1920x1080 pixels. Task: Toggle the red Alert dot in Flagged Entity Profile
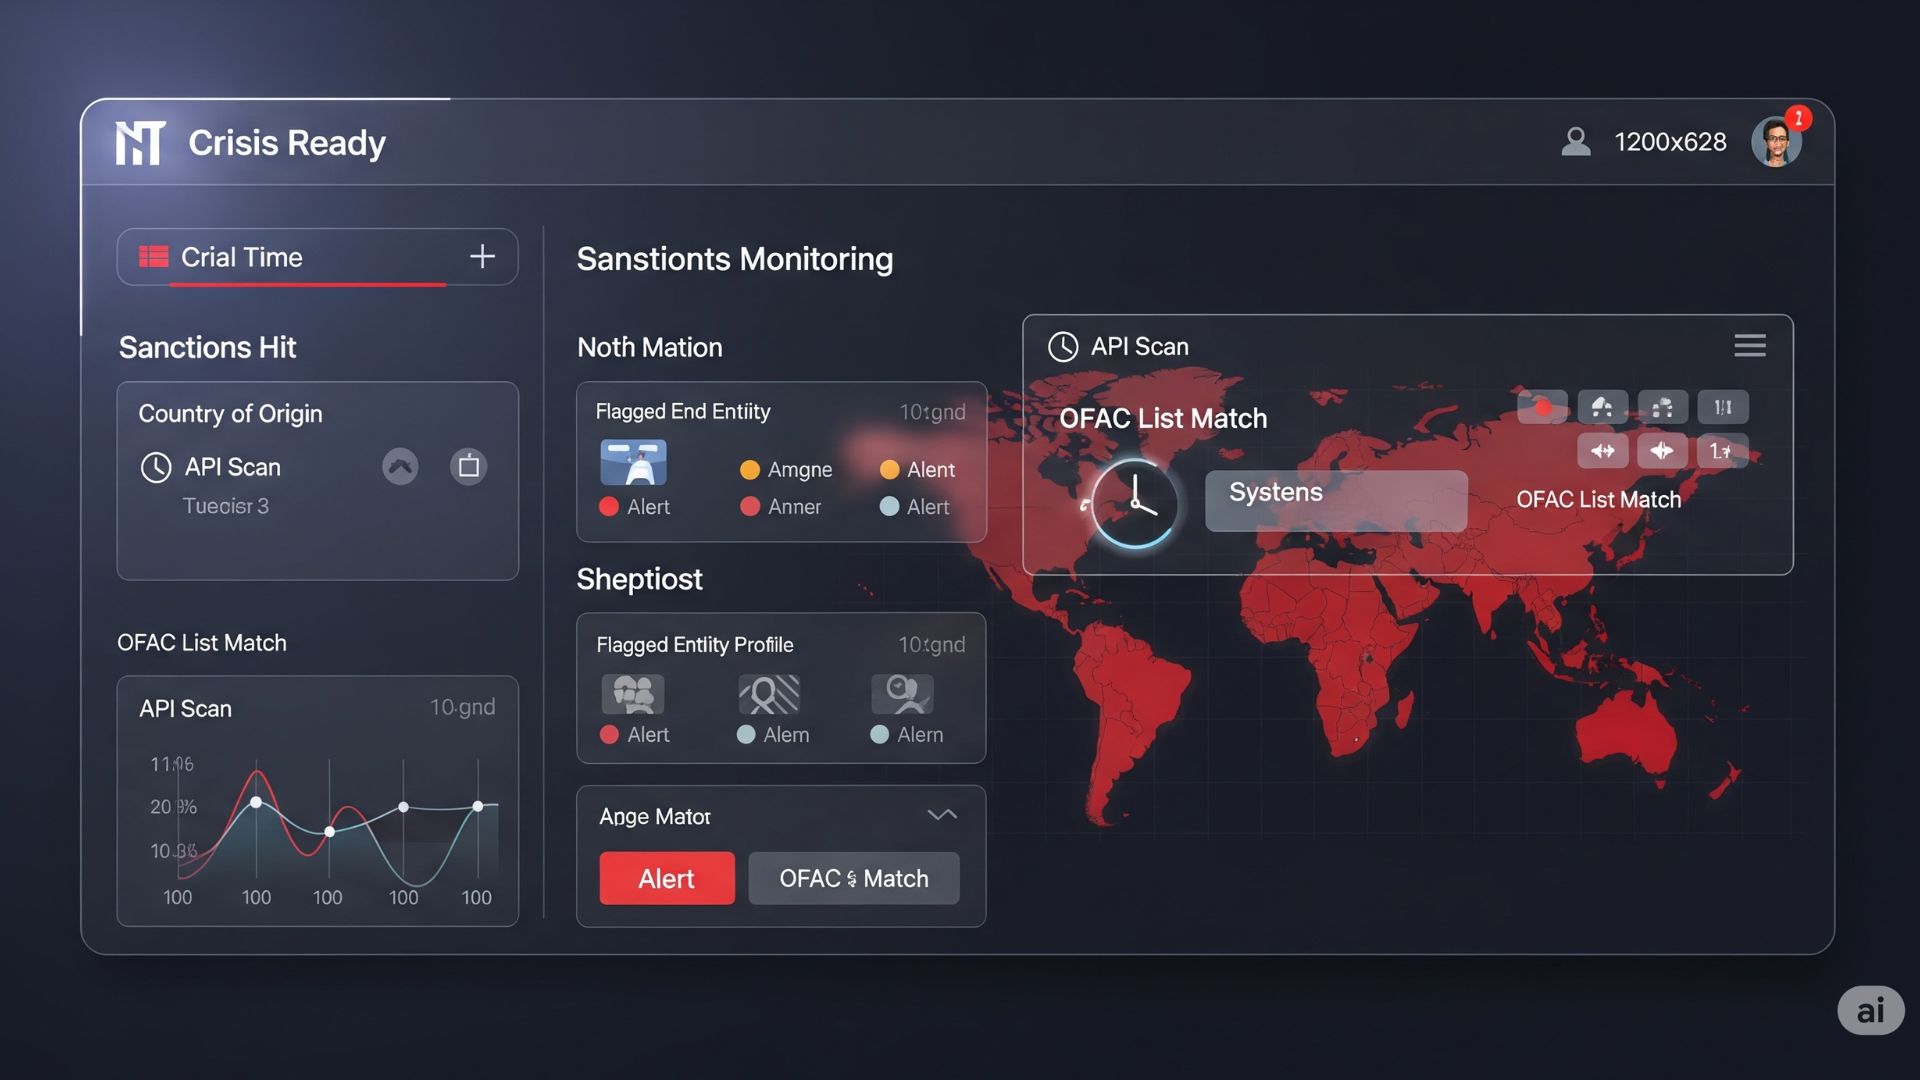609,735
